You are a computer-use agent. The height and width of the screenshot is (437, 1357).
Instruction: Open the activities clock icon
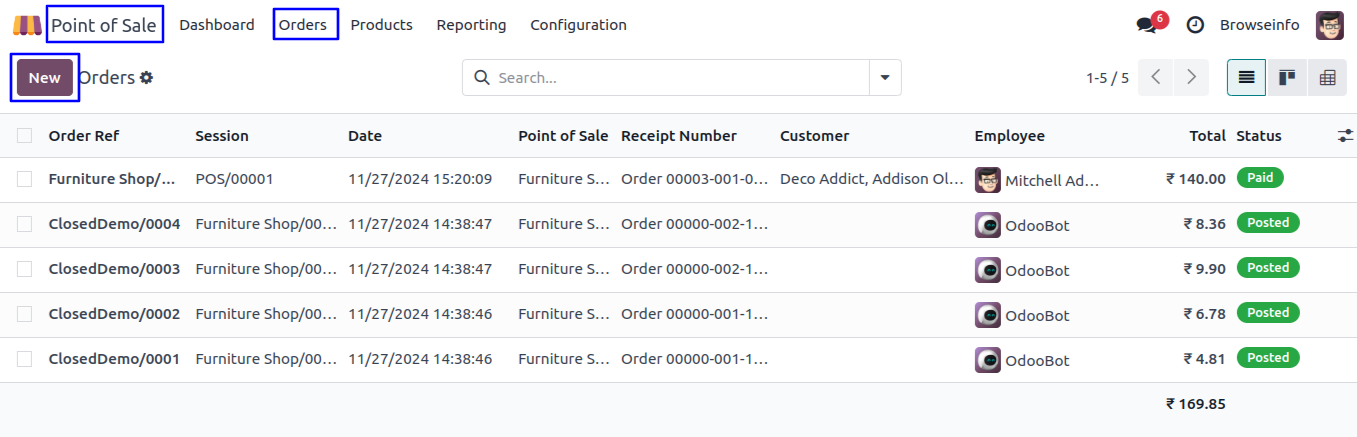[1195, 25]
